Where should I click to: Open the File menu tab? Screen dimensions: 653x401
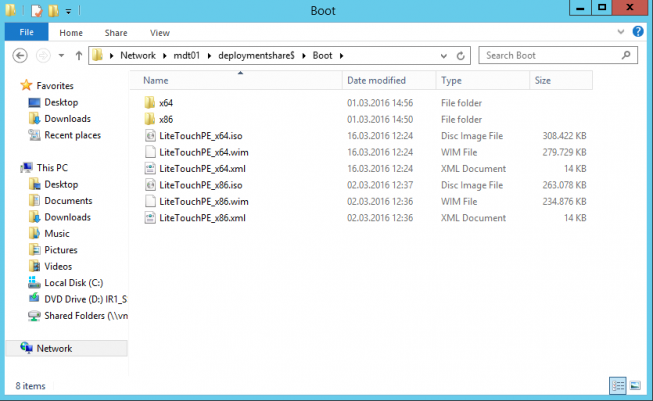26,32
